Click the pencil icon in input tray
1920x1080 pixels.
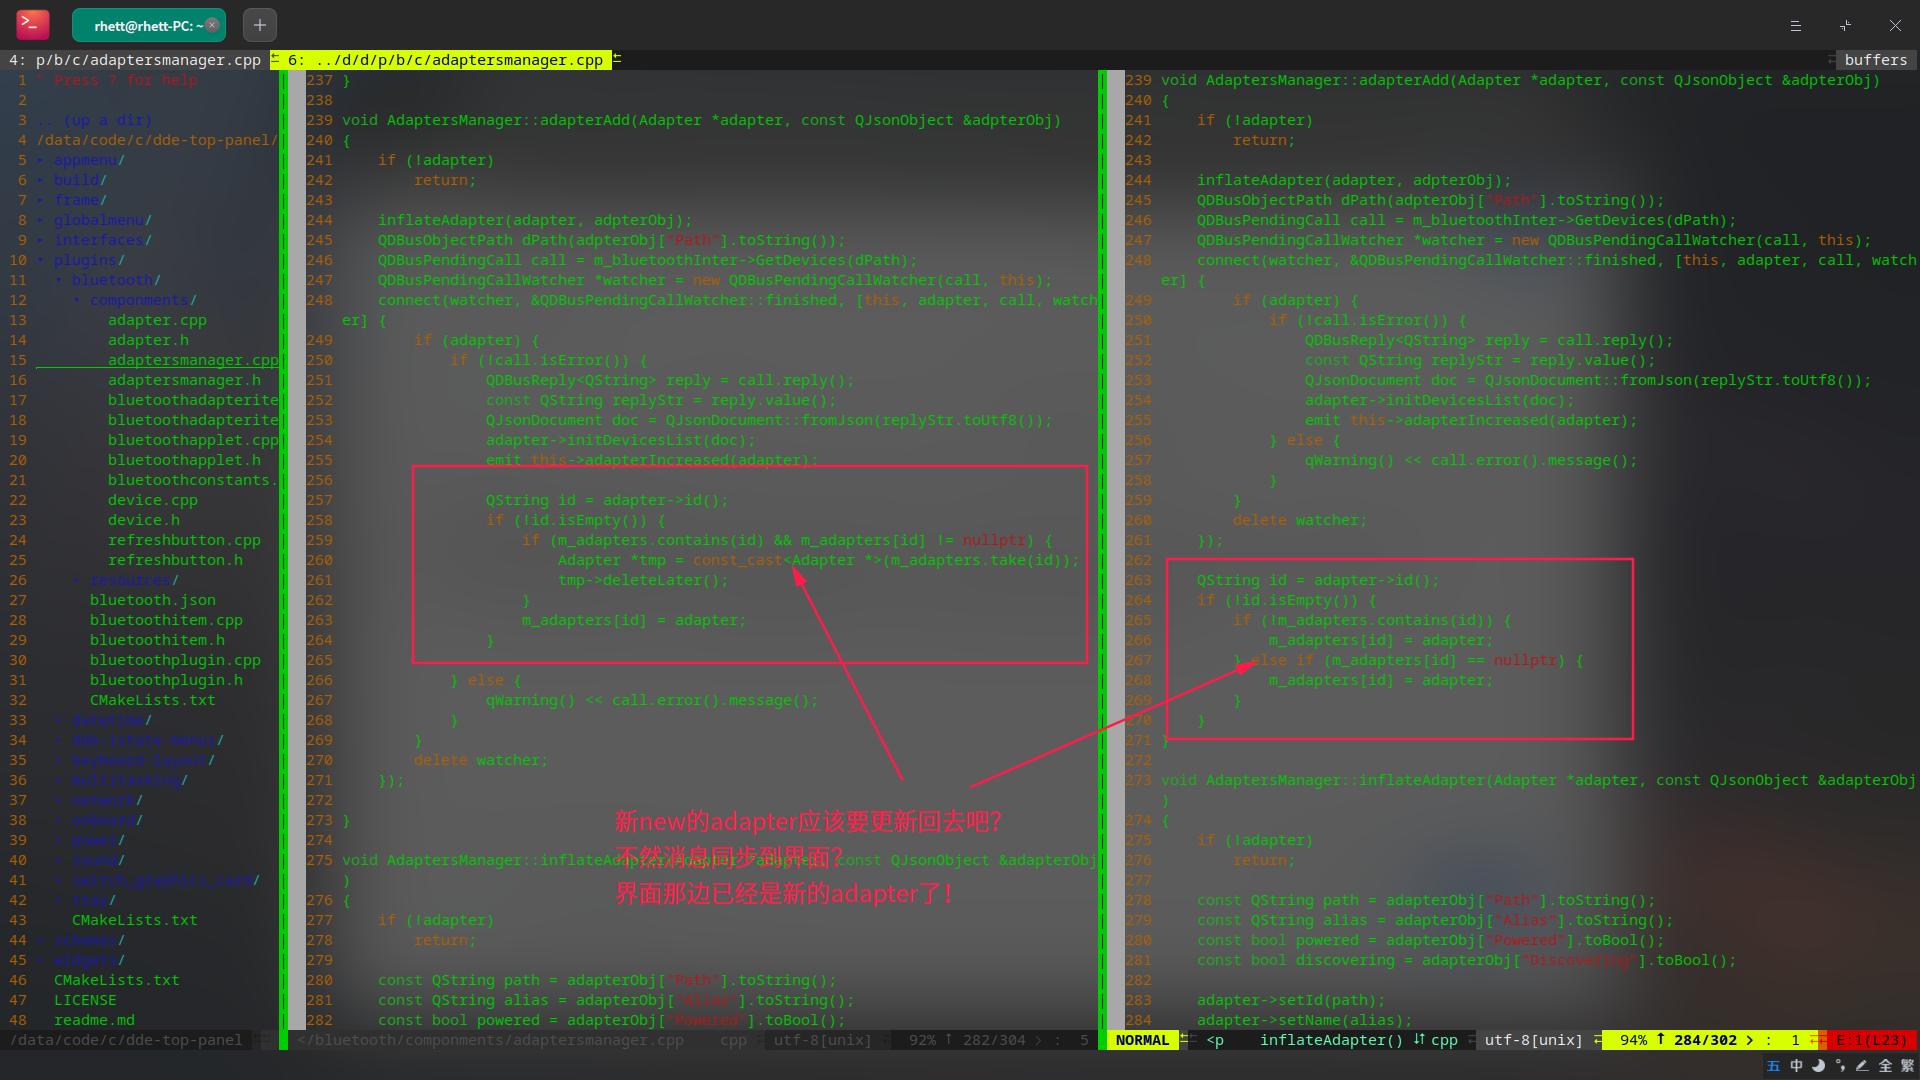coord(1862,1066)
